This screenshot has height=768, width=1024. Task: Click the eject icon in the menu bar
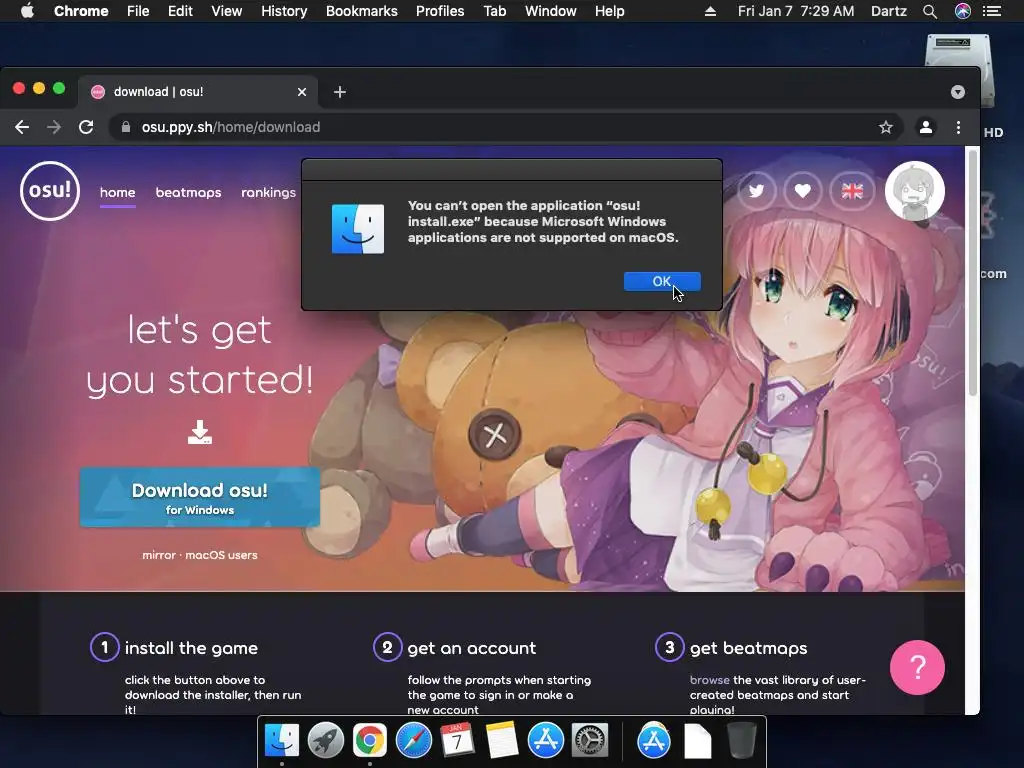point(711,11)
